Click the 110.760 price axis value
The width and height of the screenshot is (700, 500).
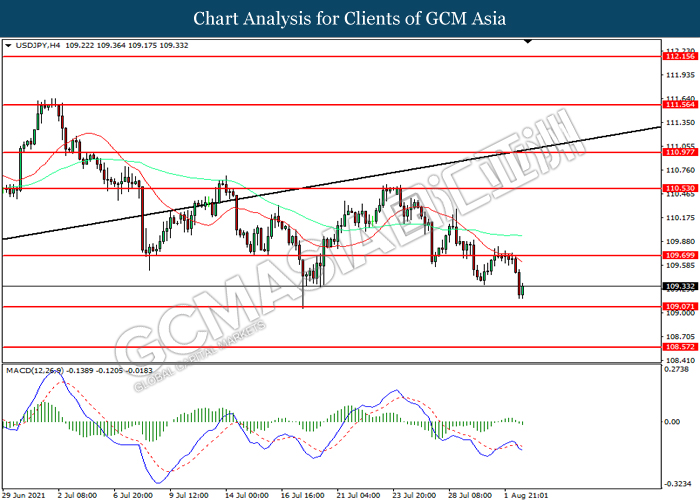coord(680,170)
